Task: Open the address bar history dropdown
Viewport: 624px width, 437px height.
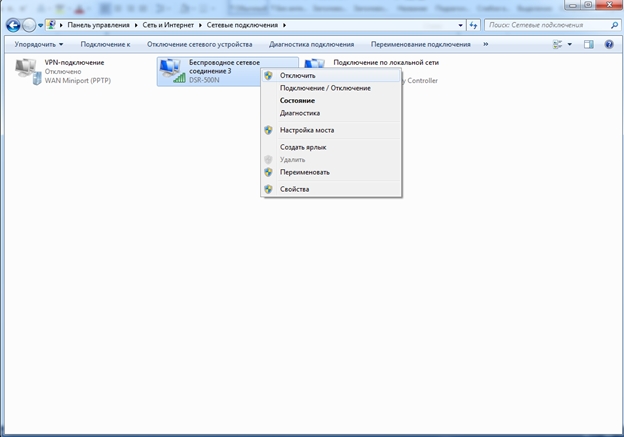Action: (x=459, y=23)
